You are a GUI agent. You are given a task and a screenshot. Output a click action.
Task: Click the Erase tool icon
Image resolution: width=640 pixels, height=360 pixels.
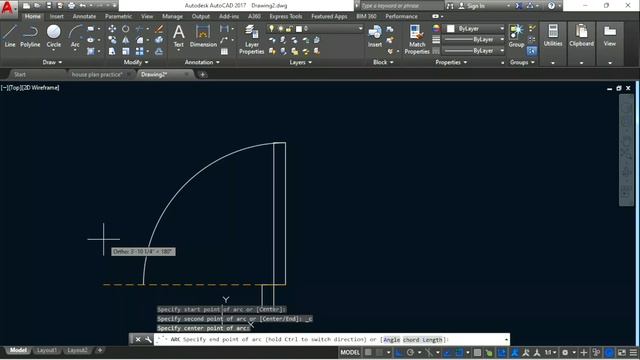tap(159, 29)
